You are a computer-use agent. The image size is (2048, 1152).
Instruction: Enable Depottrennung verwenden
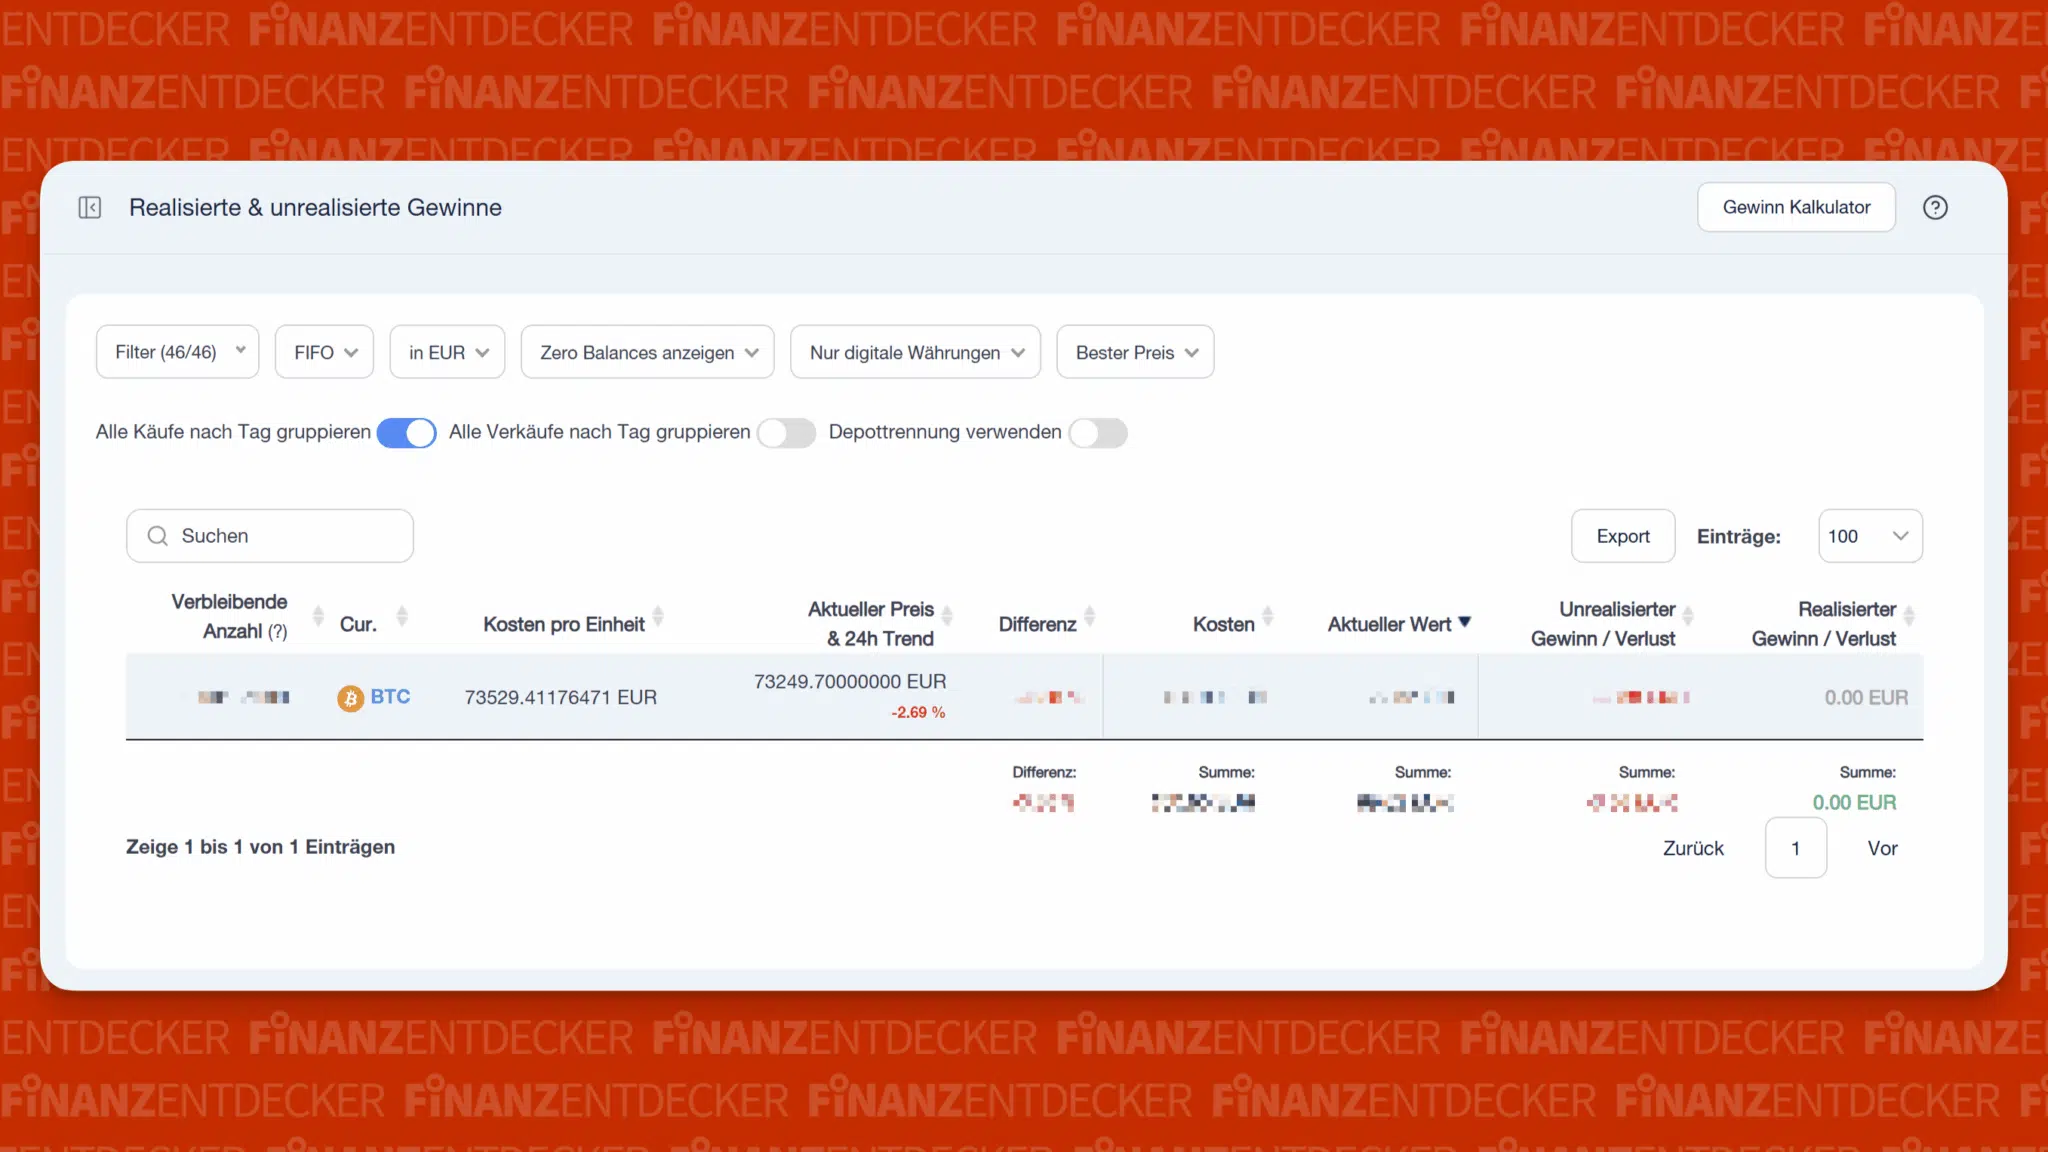[x=1098, y=432]
